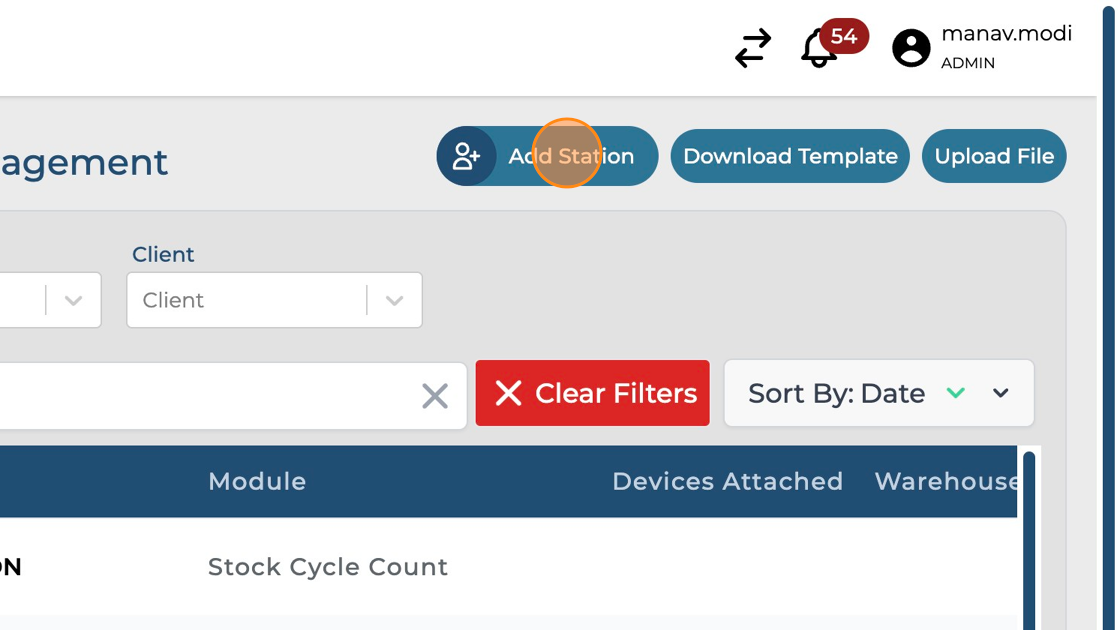Click the swap arrows icon in header

pos(753,48)
